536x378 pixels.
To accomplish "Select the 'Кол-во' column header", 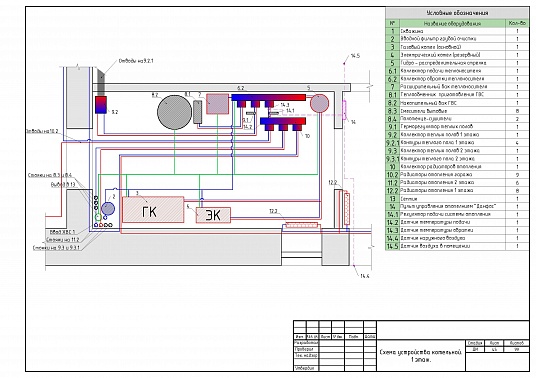I will [517, 23].
